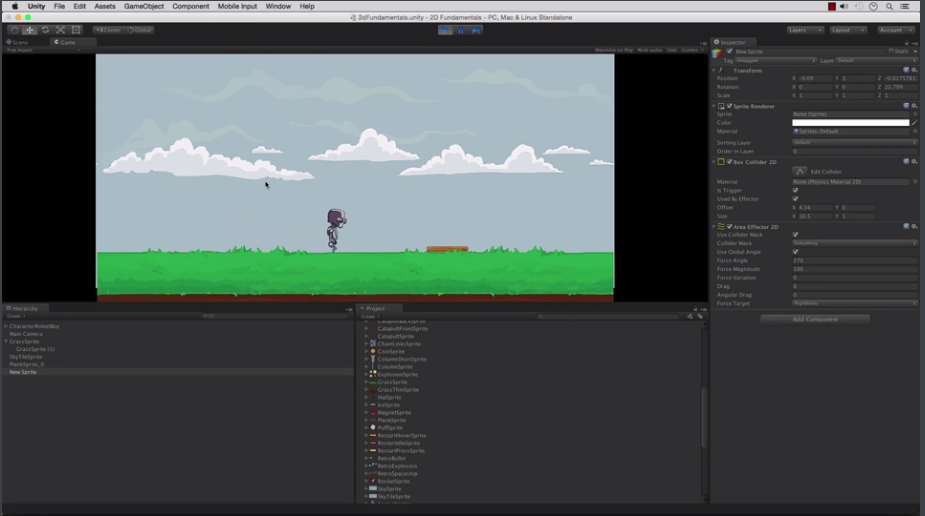Open the Transform component gear menu
Viewport: 925px width, 516px height.
[x=914, y=70]
